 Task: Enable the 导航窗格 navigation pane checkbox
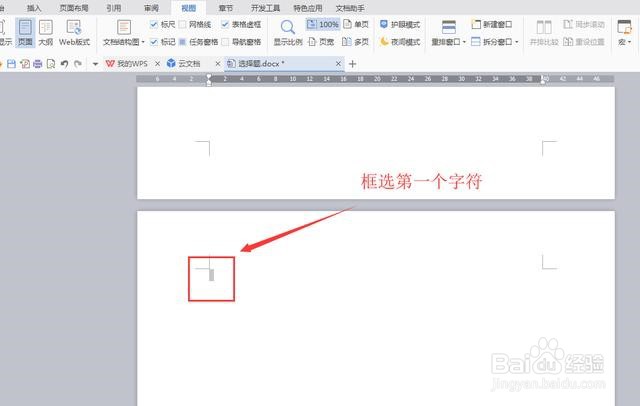pyautogui.click(x=225, y=42)
